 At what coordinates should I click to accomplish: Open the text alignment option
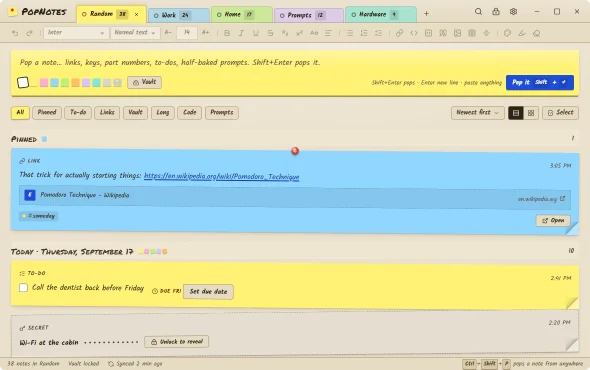[328, 33]
